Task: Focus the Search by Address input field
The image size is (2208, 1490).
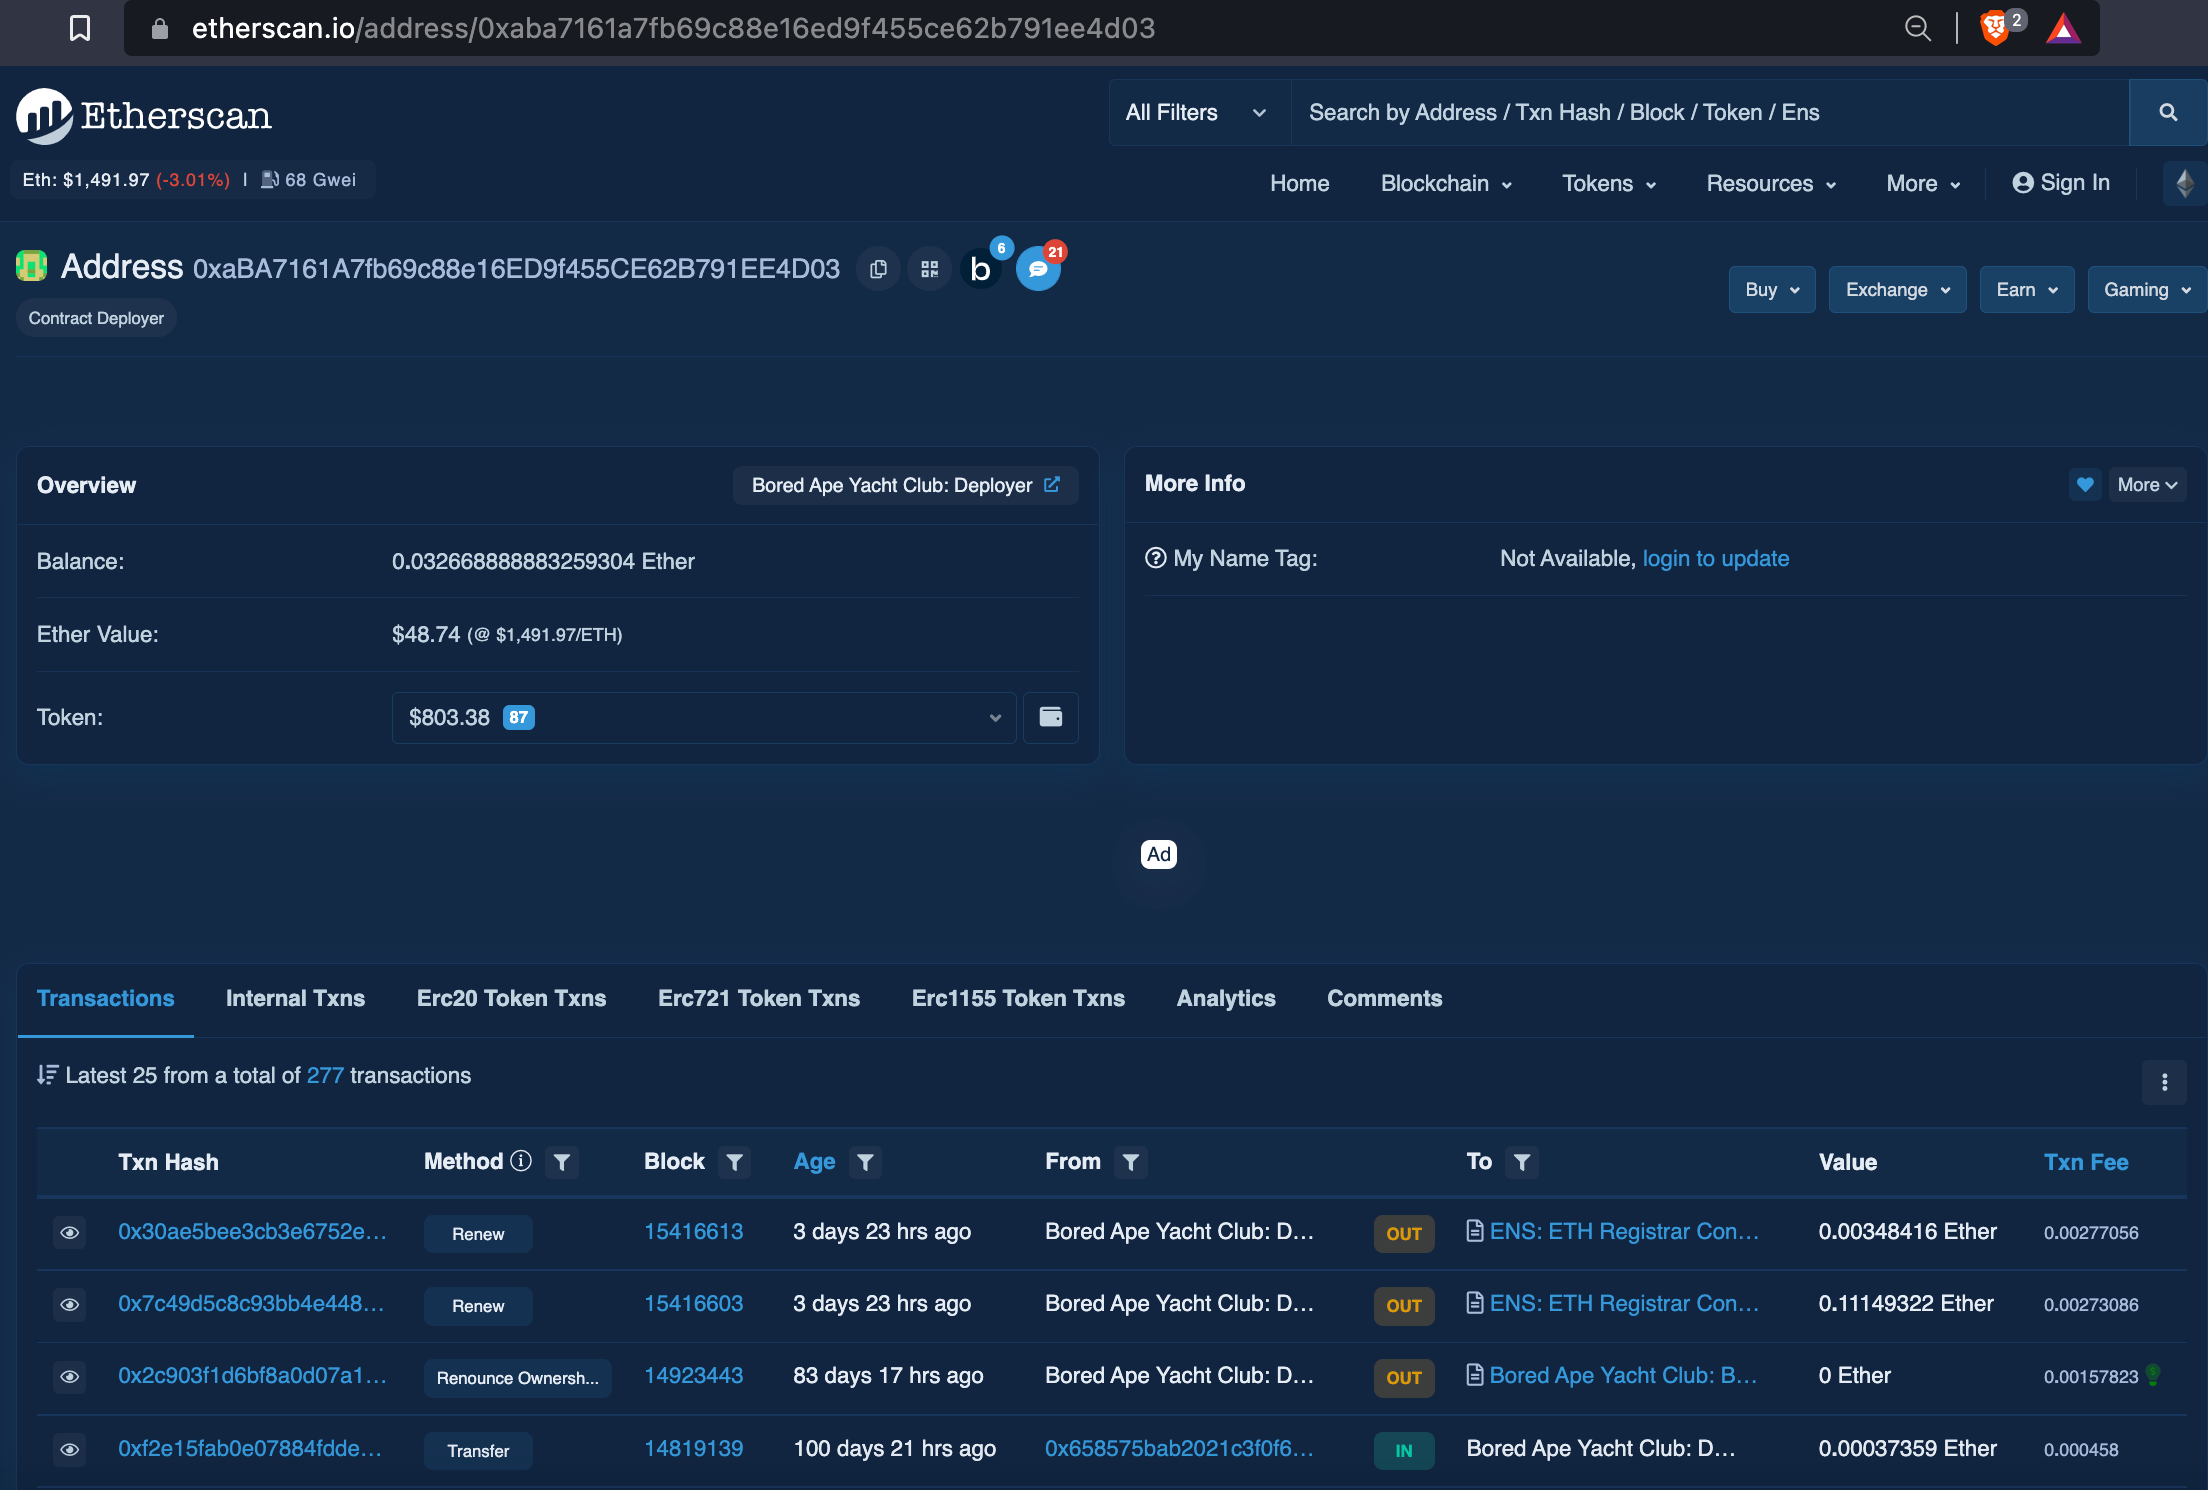Action: pyautogui.click(x=1710, y=112)
